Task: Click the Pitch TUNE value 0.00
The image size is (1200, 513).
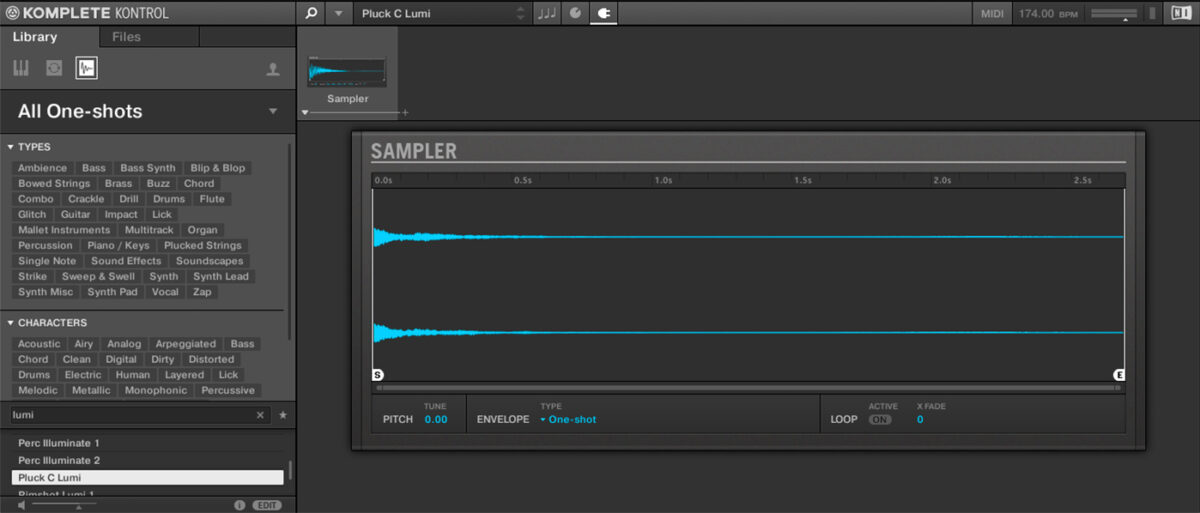Action: pos(436,419)
